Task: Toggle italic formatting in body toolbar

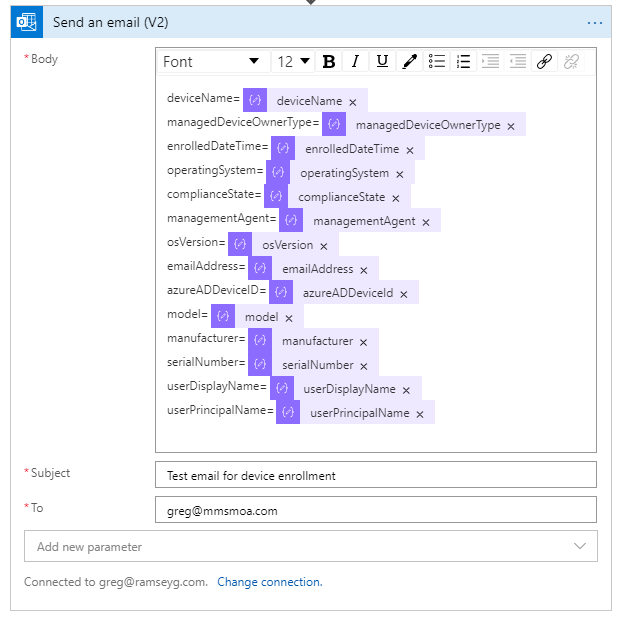Action: (x=355, y=62)
